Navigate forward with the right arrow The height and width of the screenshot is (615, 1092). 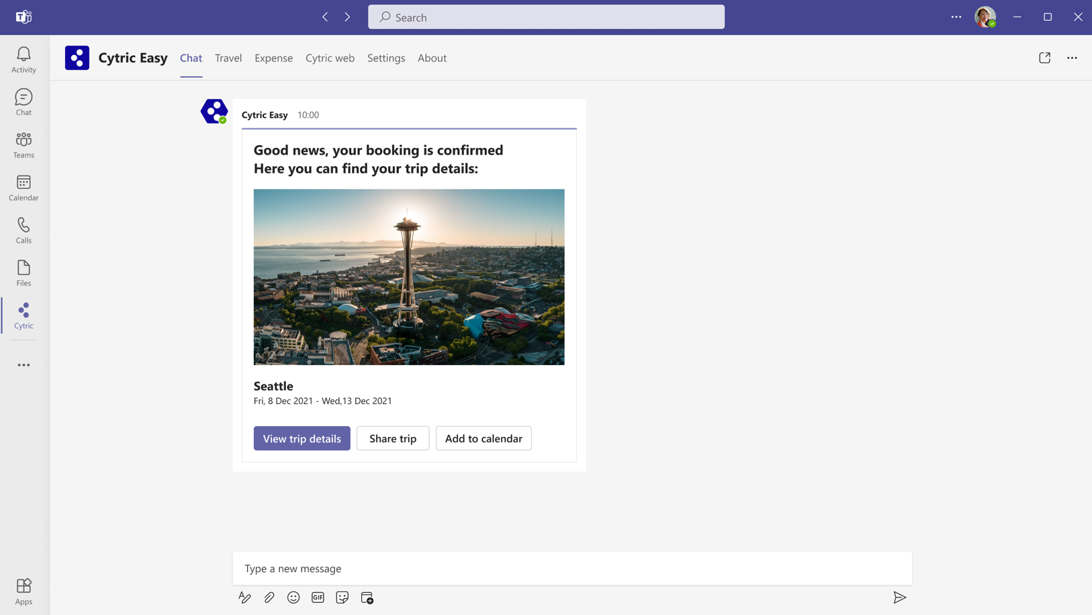pyautogui.click(x=348, y=17)
